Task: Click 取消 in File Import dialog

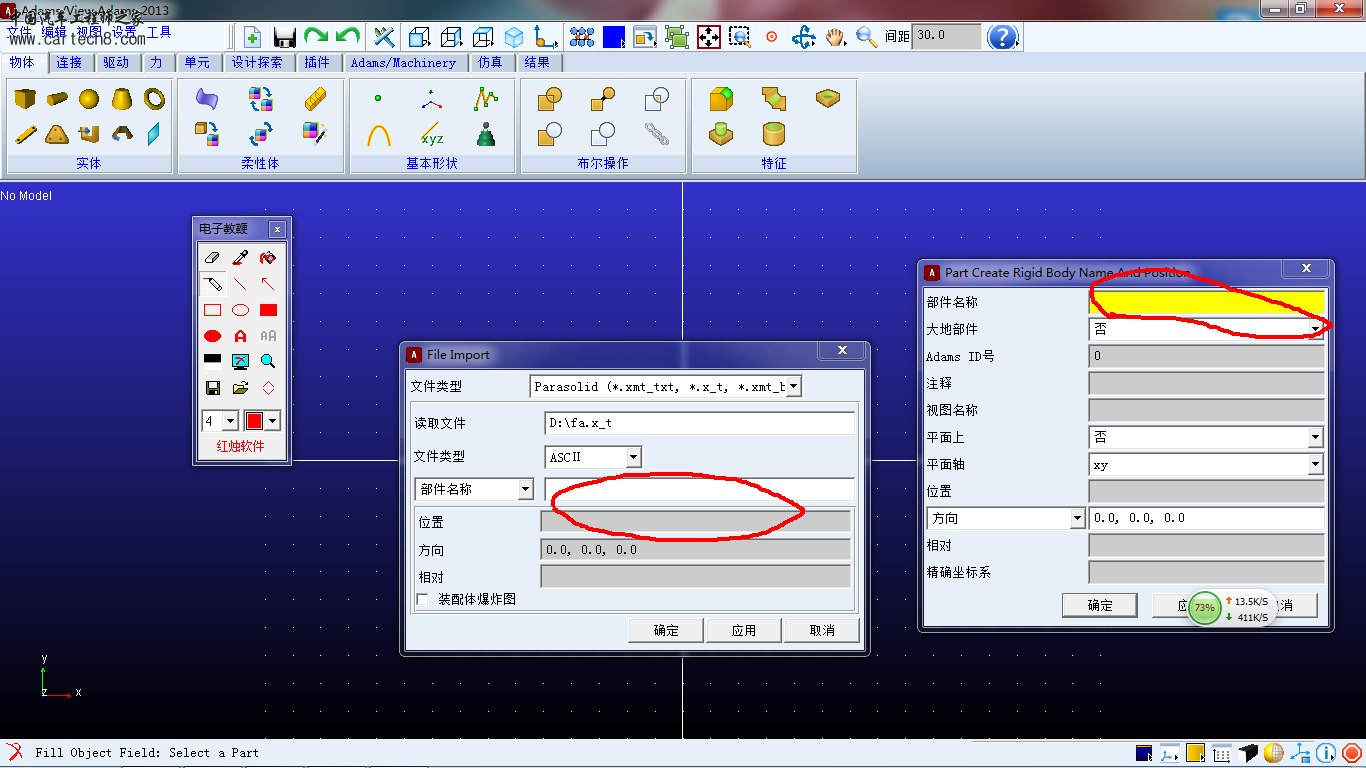Action: tap(822, 630)
